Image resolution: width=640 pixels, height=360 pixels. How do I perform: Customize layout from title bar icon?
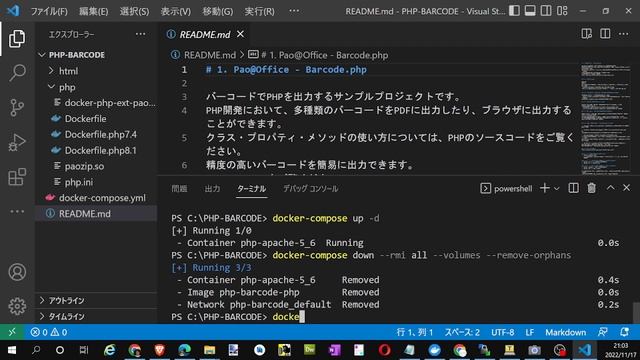pyautogui.click(x=562, y=11)
